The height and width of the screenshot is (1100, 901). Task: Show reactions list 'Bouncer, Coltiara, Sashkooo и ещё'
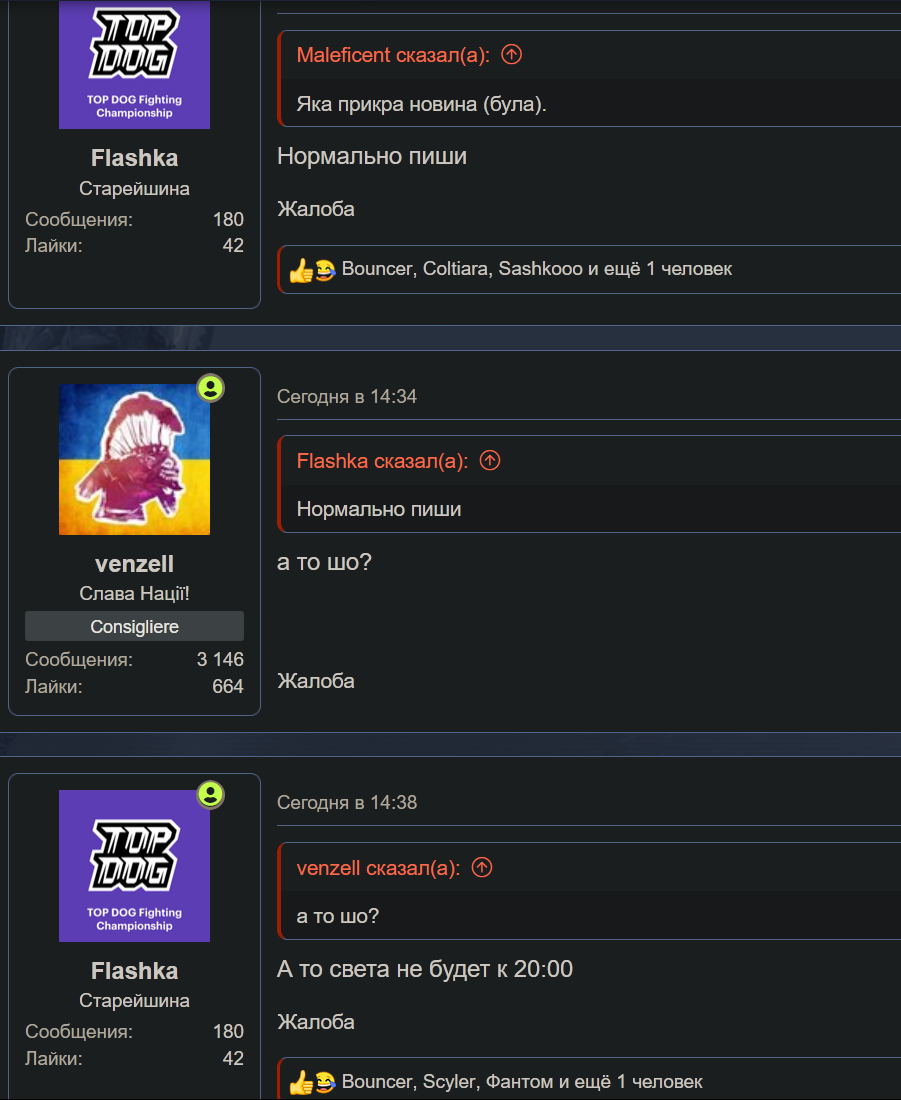(537, 269)
